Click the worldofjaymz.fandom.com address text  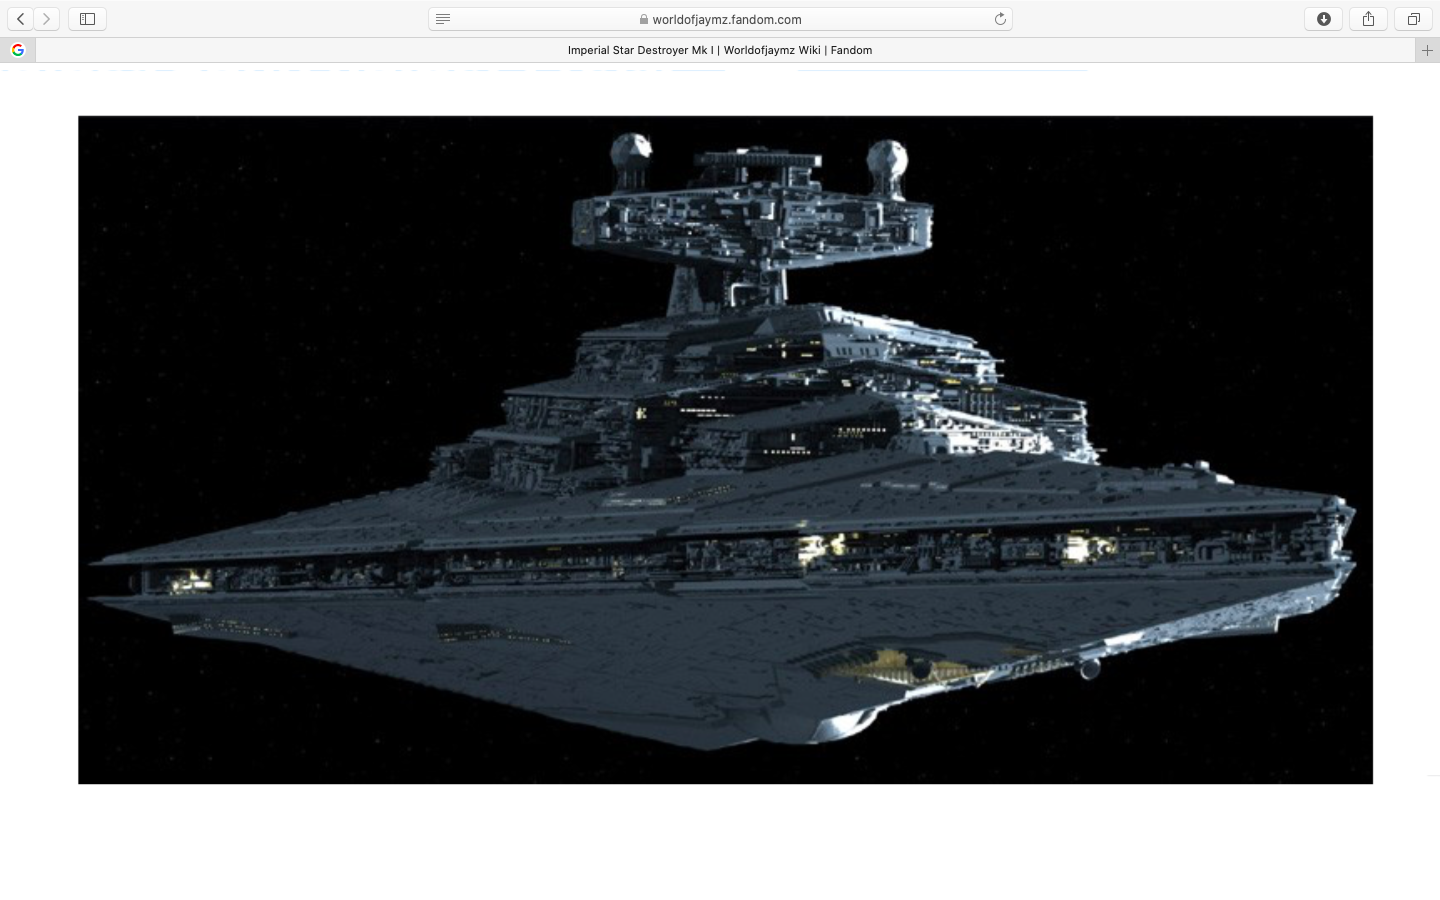726,19
